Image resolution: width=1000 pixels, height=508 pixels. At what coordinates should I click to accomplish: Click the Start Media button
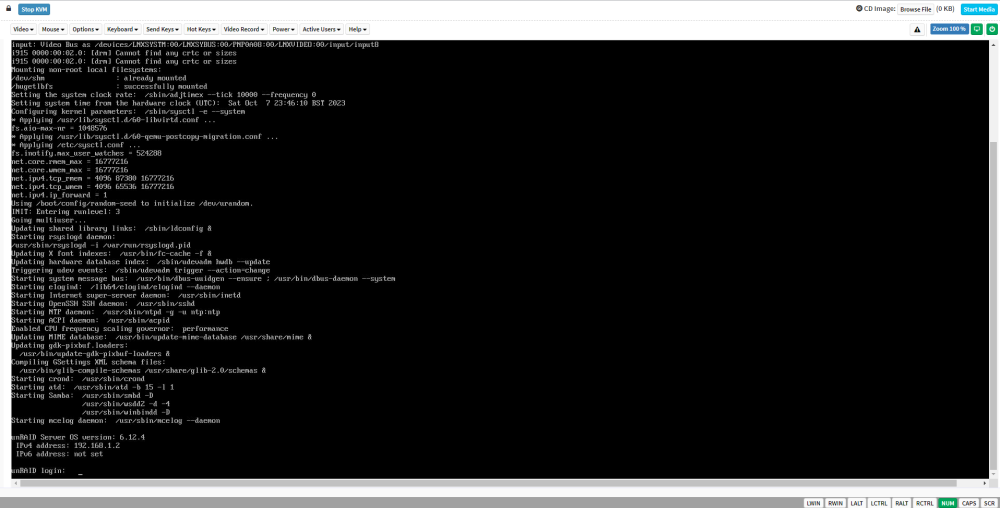tap(978, 9)
